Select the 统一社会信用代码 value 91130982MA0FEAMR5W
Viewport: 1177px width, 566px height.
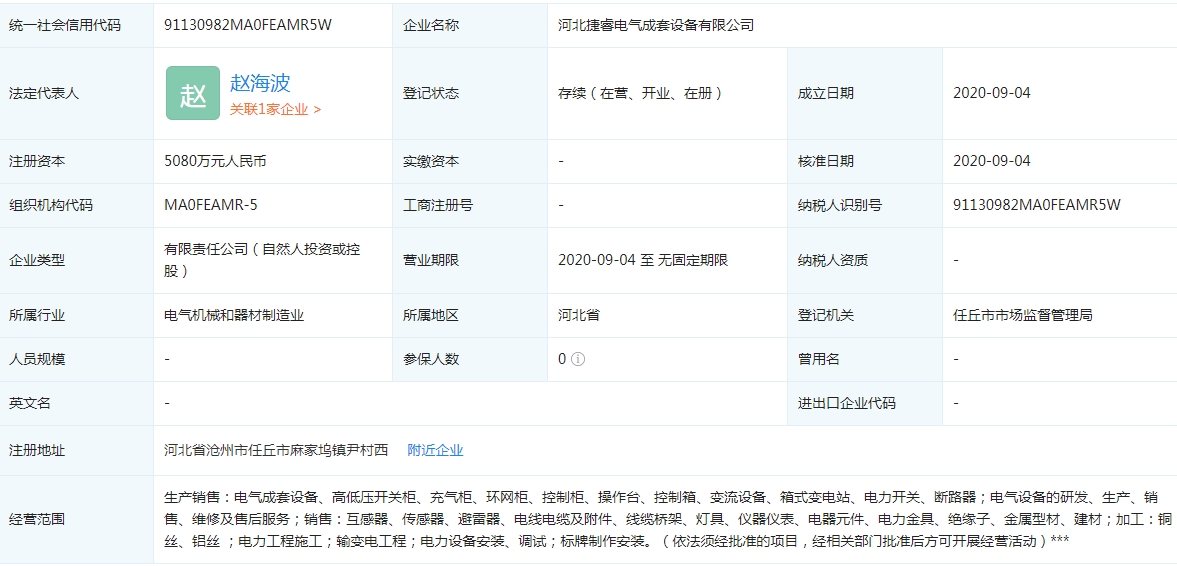[247, 25]
